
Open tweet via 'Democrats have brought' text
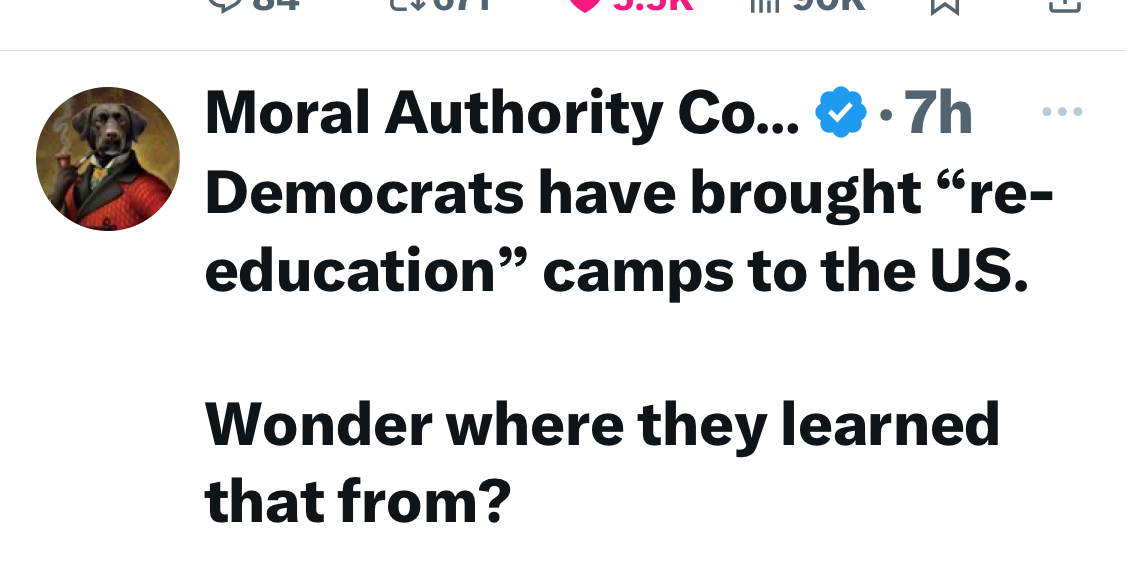563,192
